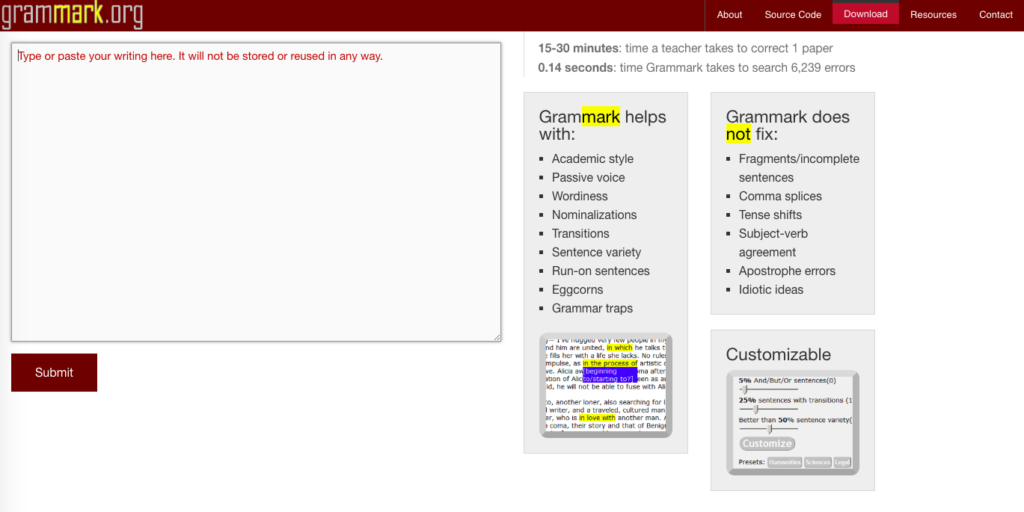Open the Contact page
This screenshot has height=512, width=1024.
[x=996, y=14]
